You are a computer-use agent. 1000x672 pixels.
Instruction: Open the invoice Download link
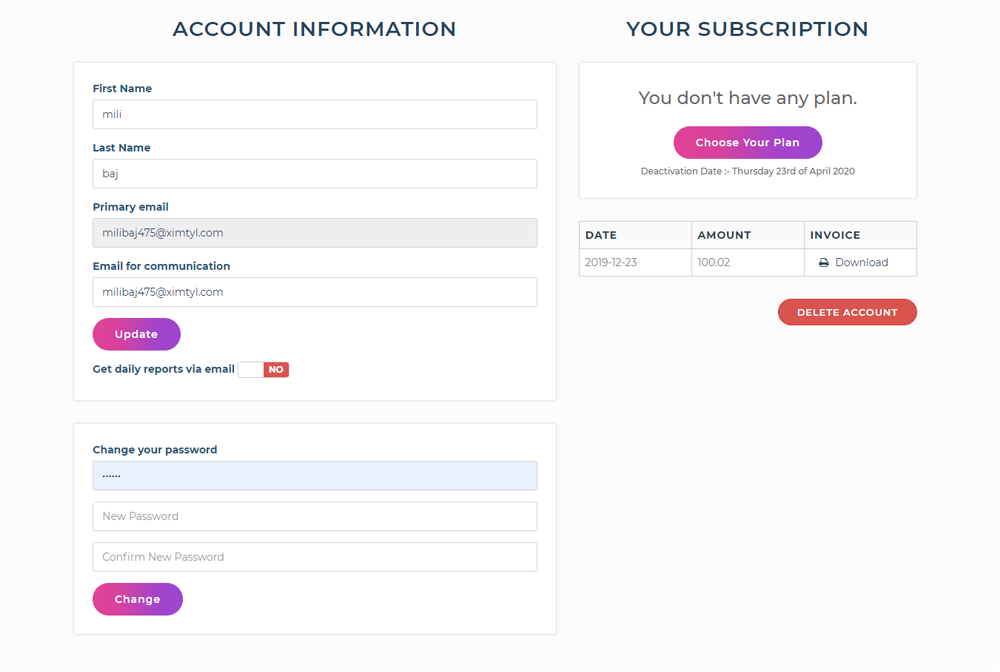[859, 262]
